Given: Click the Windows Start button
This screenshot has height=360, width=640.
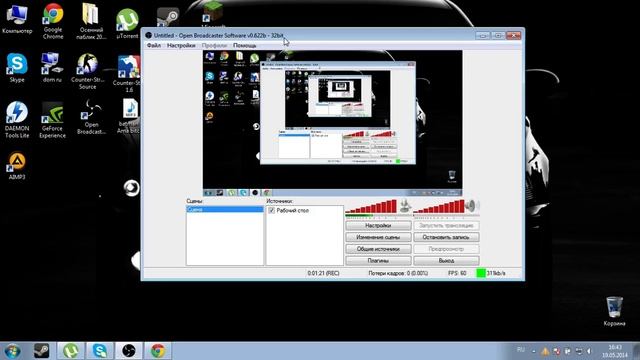Looking at the screenshot, I should pyautogui.click(x=12, y=351).
